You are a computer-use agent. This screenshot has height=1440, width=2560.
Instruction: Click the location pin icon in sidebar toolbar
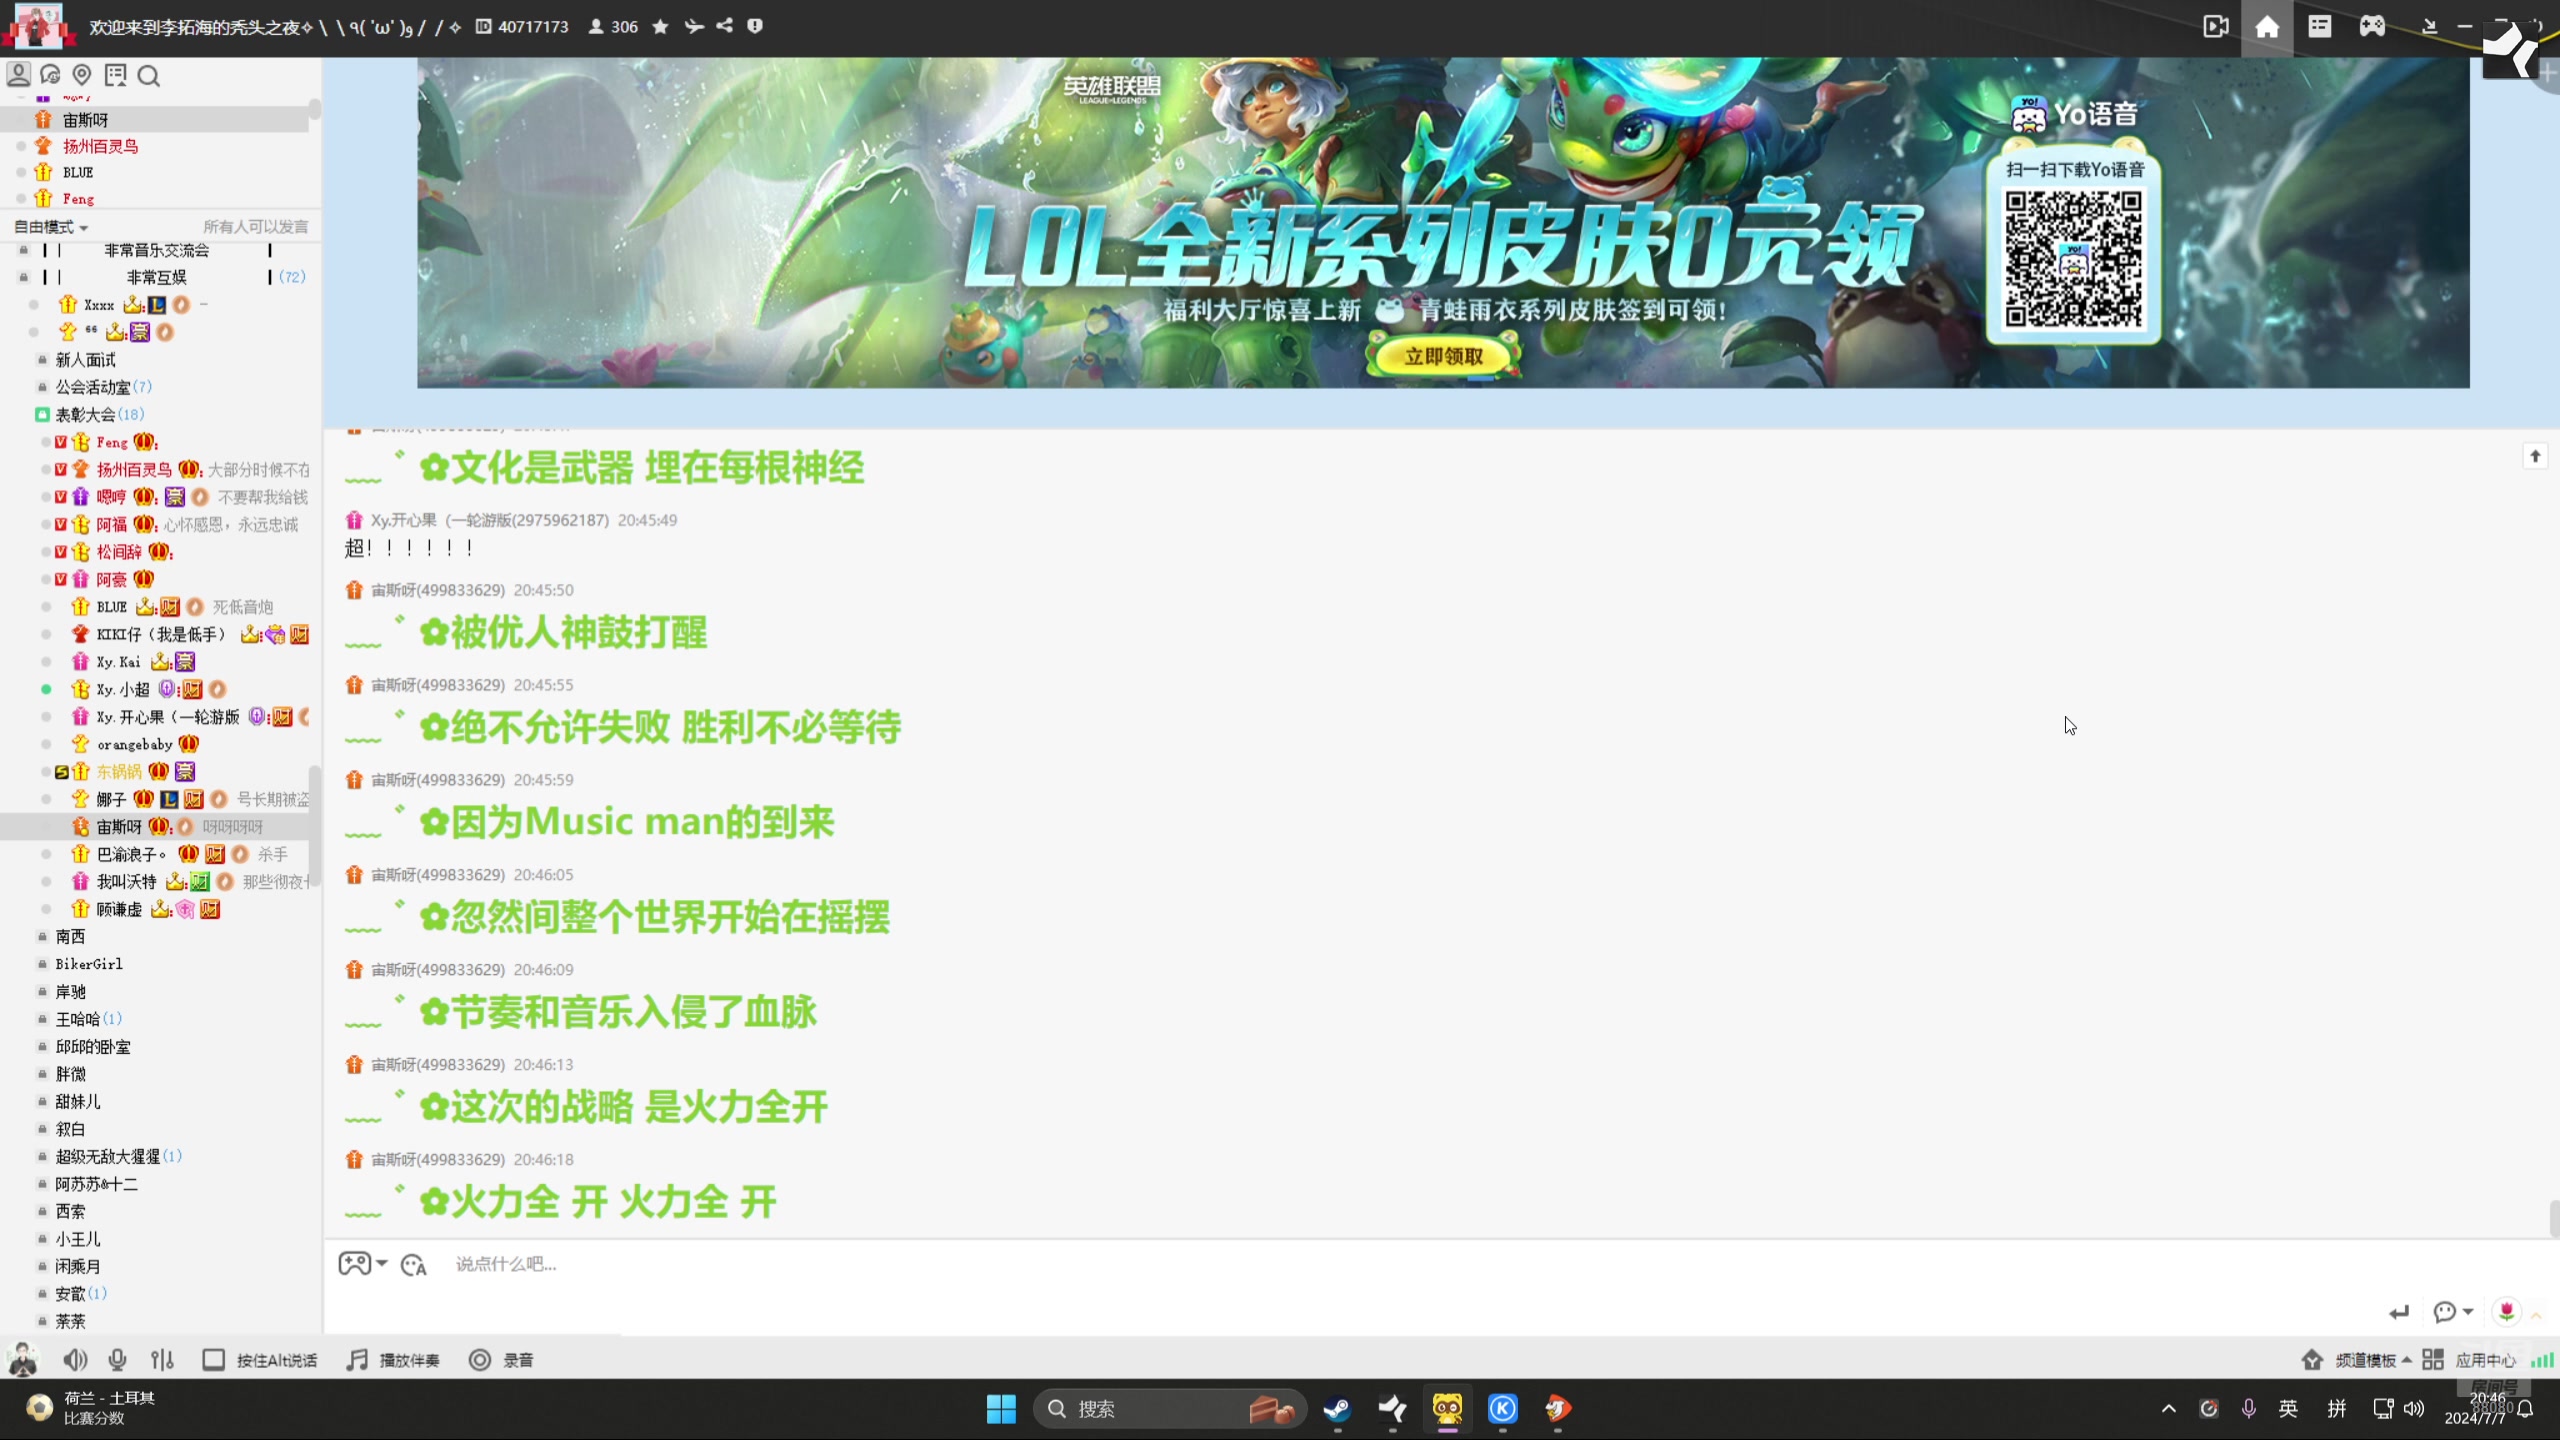[82, 75]
